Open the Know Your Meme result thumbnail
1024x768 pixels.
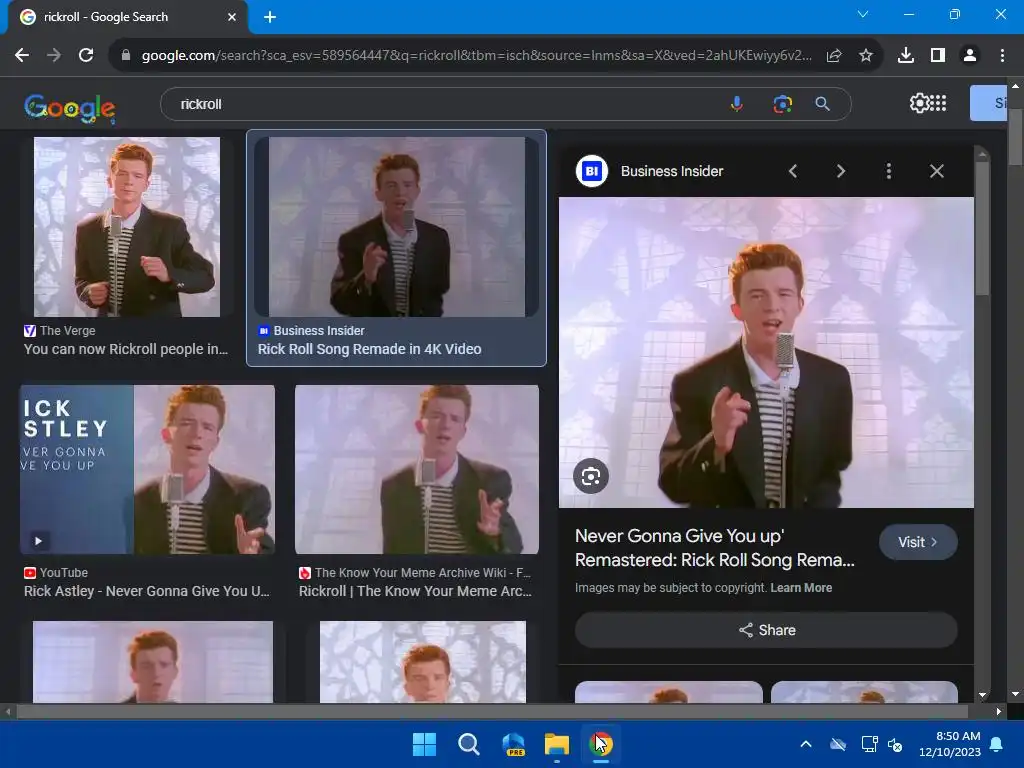417,470
